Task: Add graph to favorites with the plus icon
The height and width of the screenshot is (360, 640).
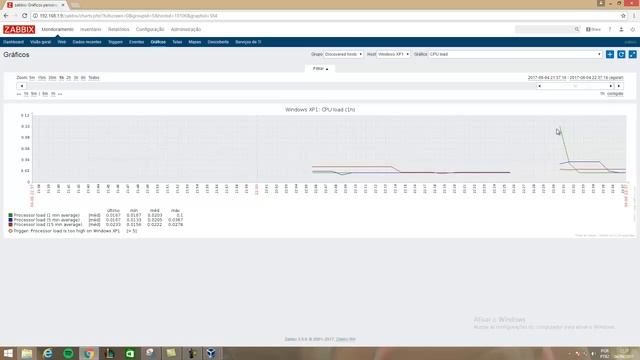Action: point(610,54)
